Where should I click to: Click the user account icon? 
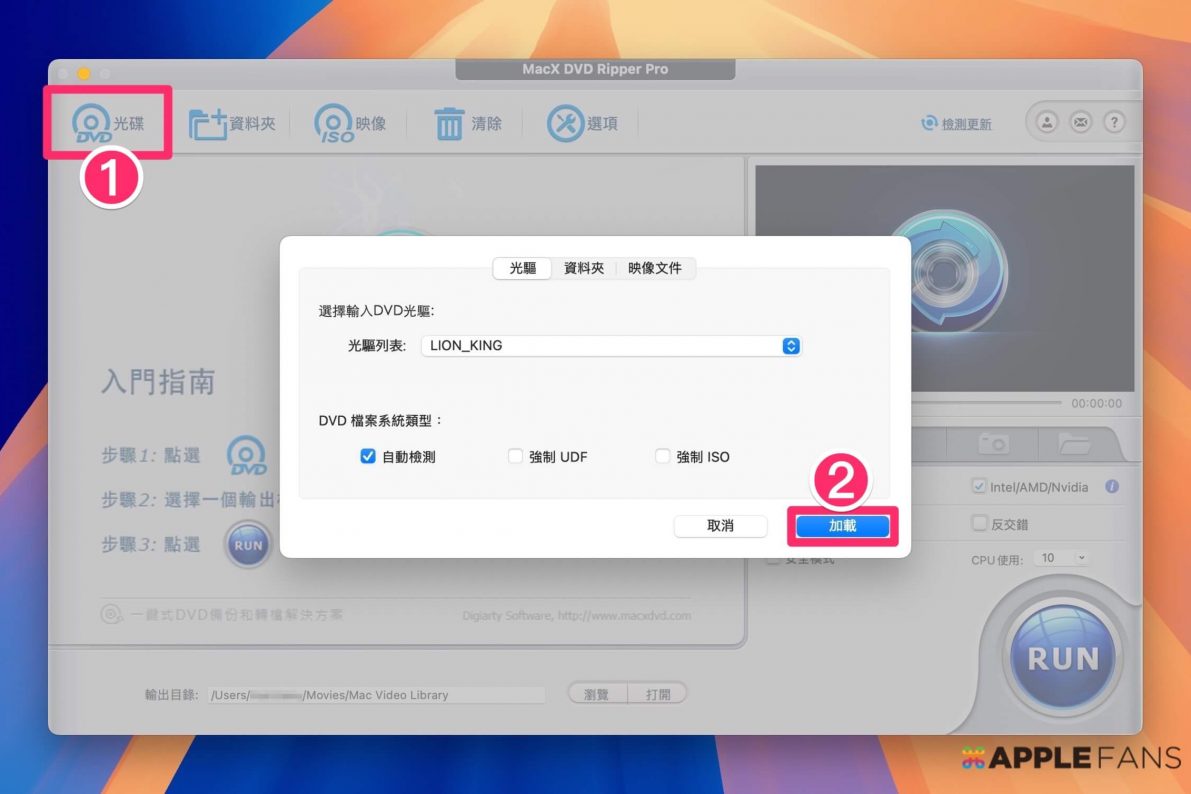click(x=1047, y=122)
